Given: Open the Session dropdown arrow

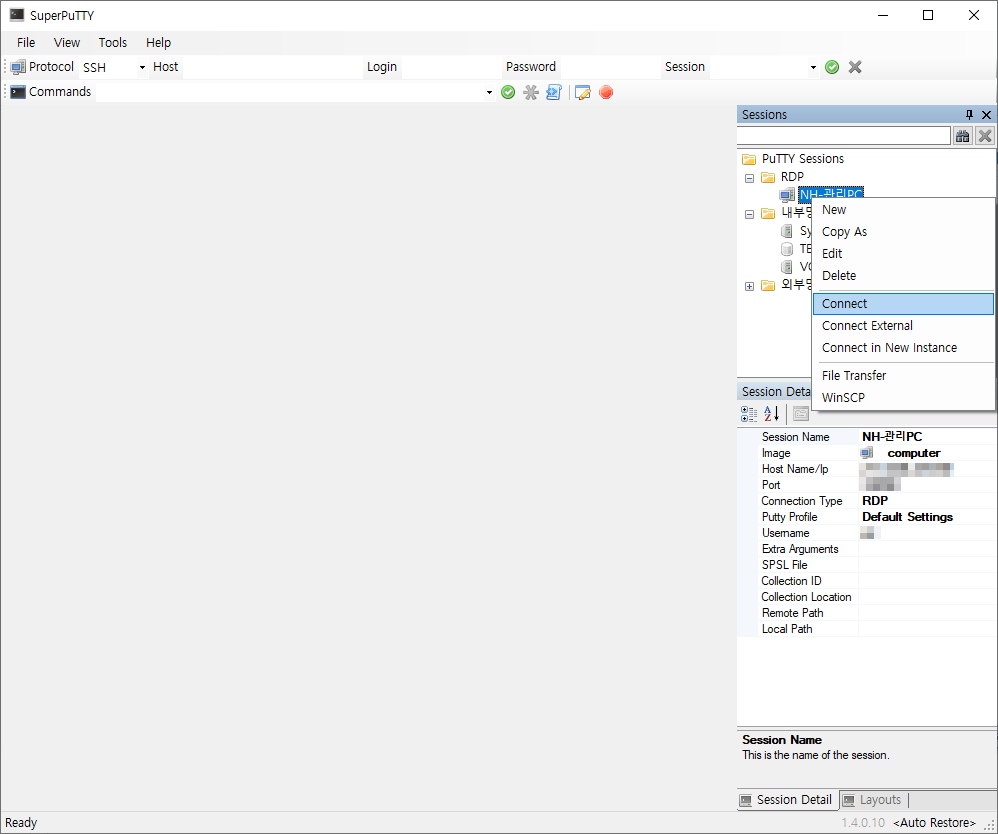Looking at the screenshot, I should [813, 67].
